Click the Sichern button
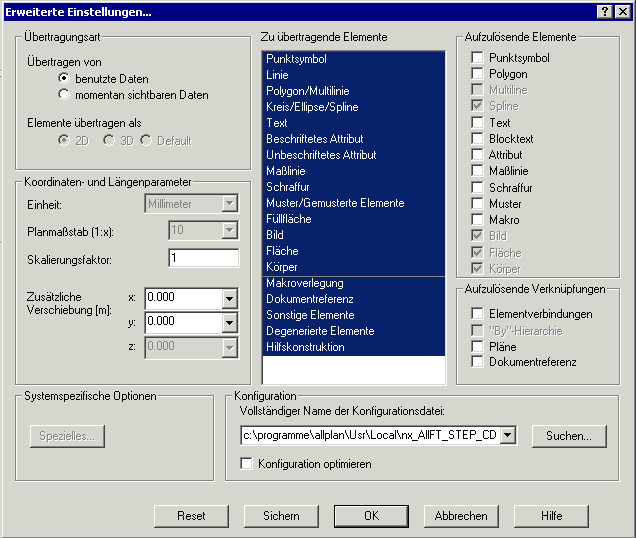This screenshot has width=636, height=538. click(x=281, y=516)
